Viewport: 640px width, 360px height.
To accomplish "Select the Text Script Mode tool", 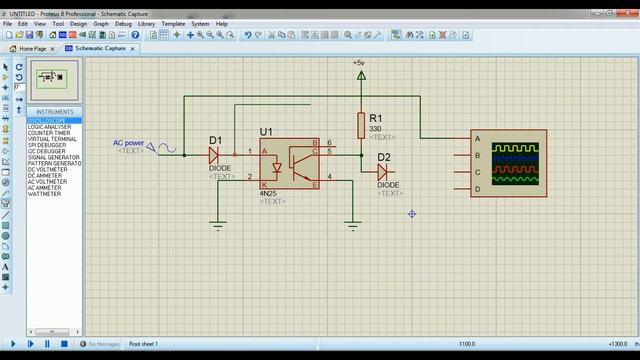I will click(x=5, y=108).
